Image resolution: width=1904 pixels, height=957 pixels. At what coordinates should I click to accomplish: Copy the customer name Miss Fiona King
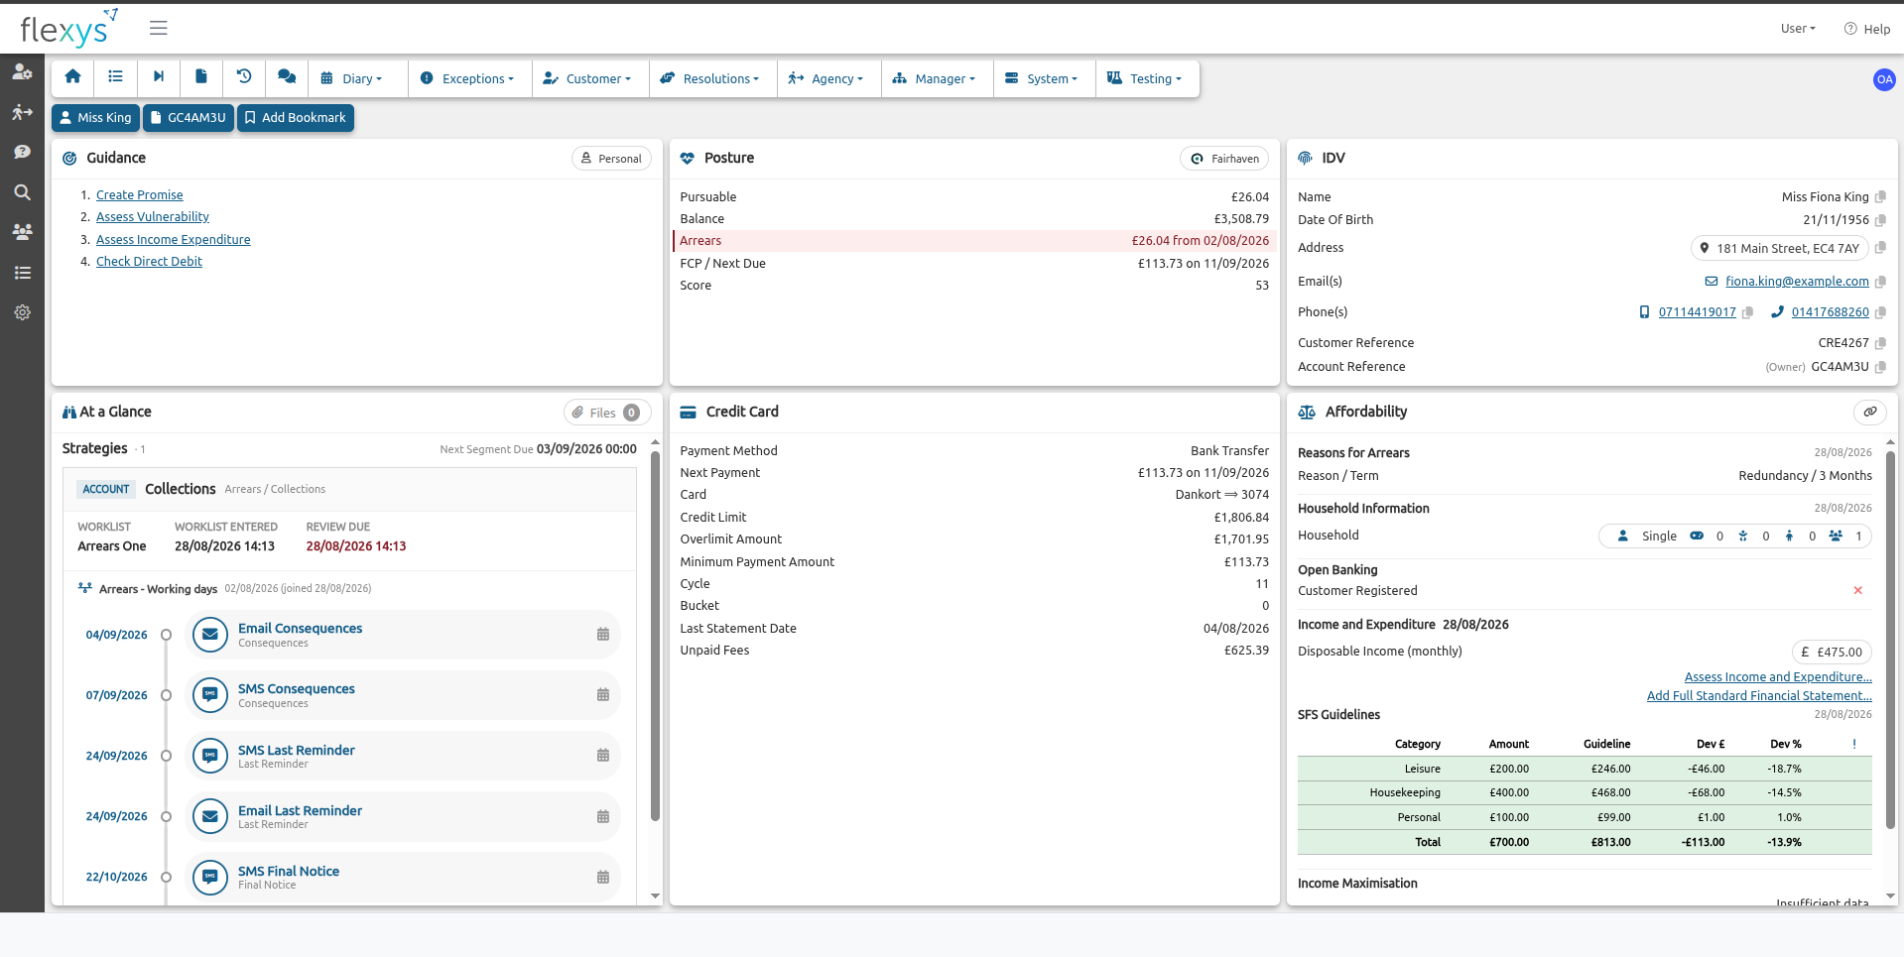1881,197
